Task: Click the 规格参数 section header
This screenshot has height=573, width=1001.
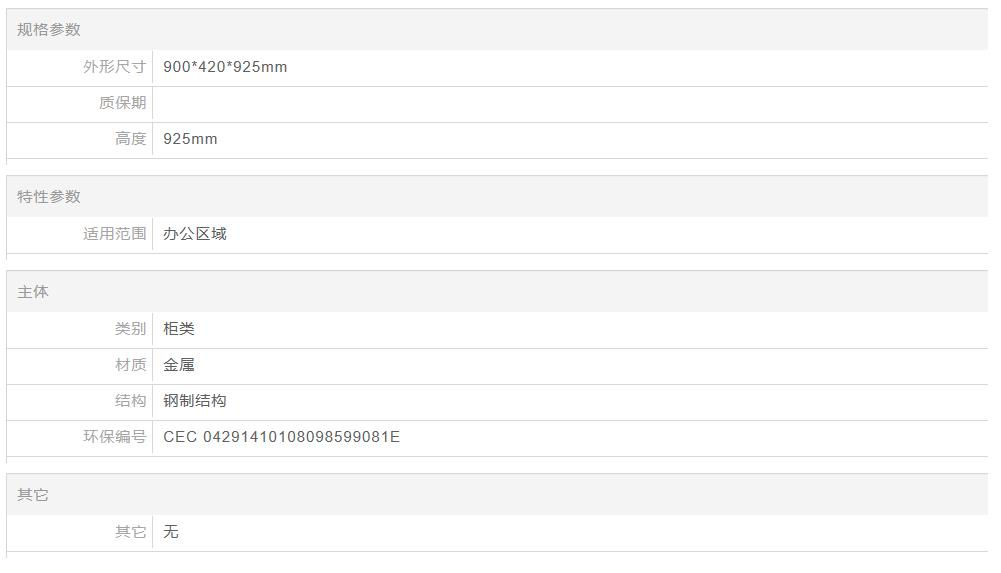Action: point(49,30)
